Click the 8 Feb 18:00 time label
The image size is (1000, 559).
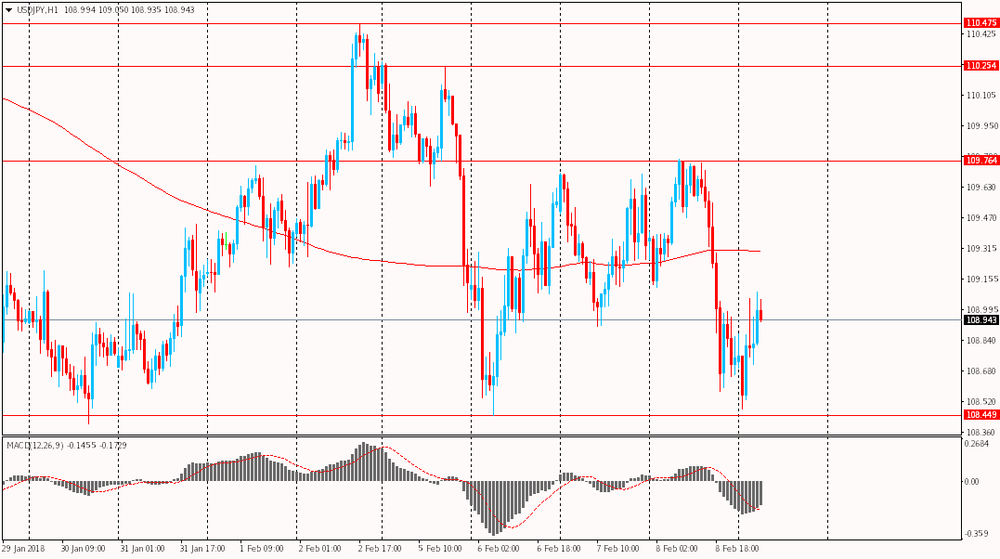pos(737,549)
